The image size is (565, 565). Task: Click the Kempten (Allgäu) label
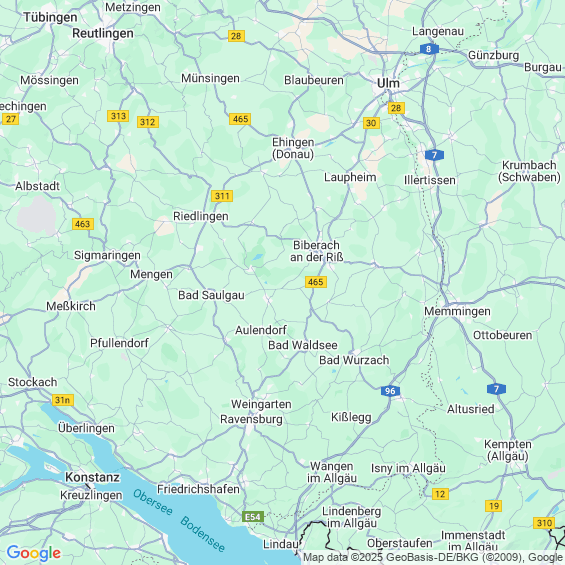pyautogui.click(x=508, y=450)
